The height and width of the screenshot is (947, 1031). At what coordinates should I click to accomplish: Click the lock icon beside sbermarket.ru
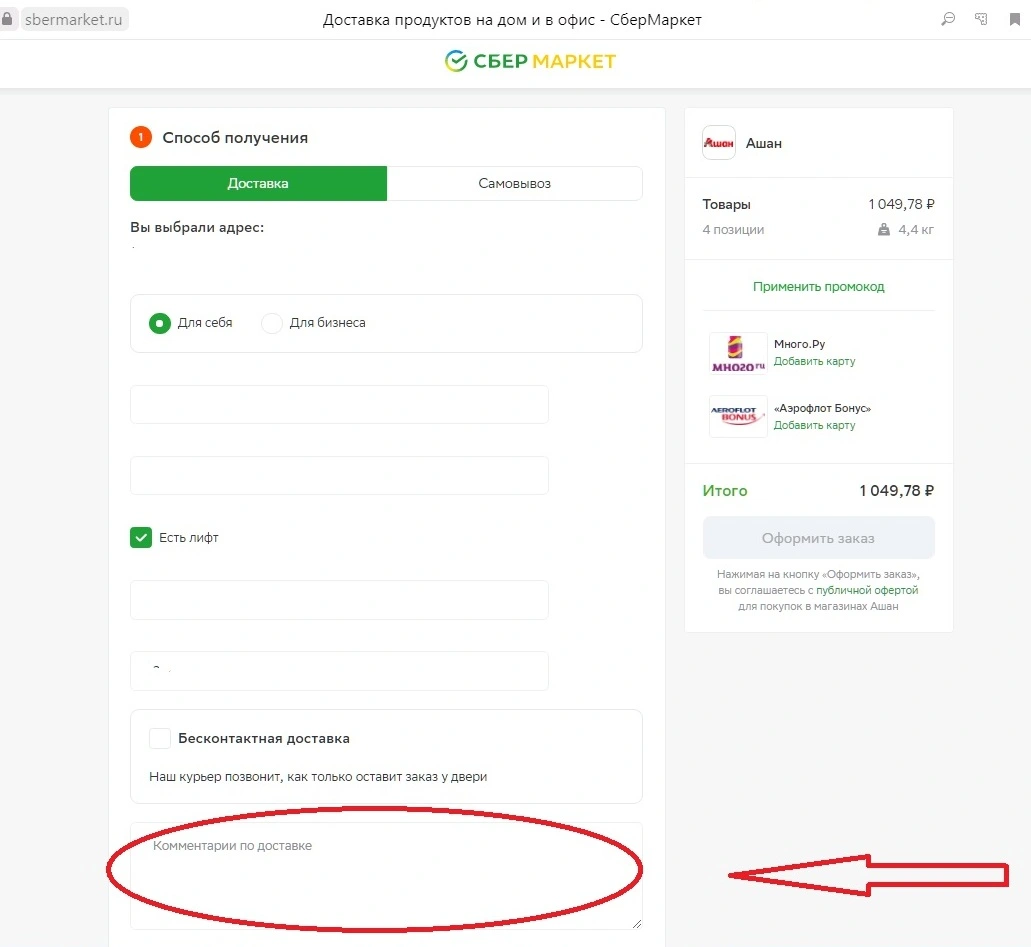(7, 19)
